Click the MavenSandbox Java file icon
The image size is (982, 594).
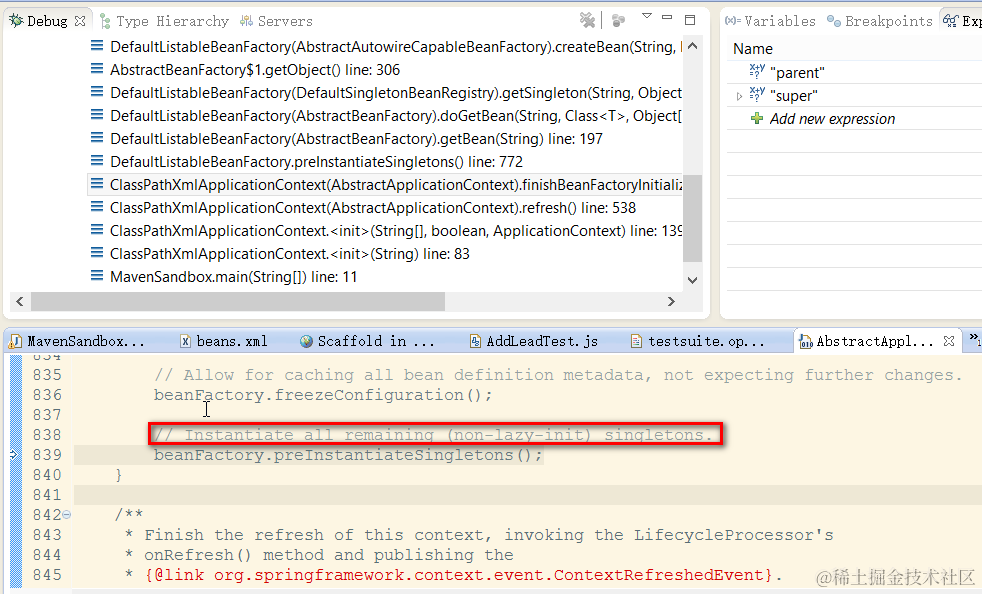(15, 341)
